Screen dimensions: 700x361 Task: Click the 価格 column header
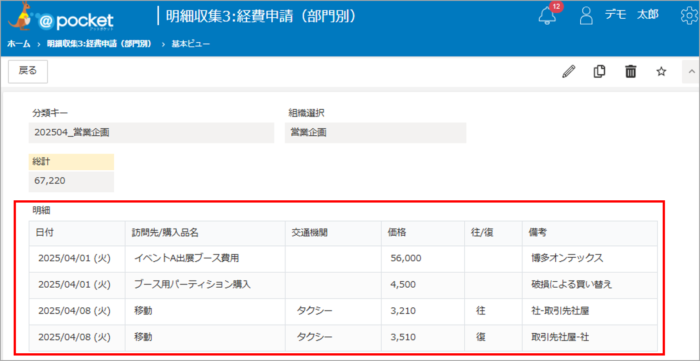423,233
